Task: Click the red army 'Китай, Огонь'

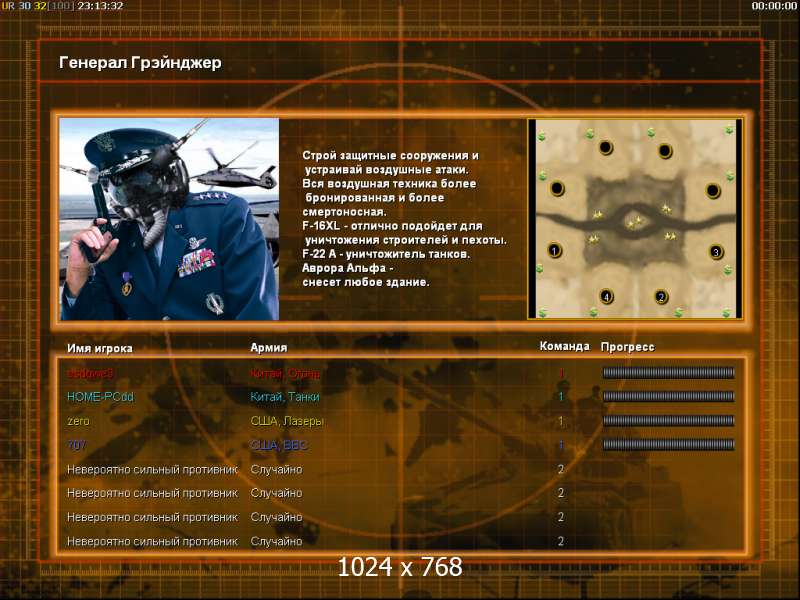Action: pyautogui.click(x=285, y=373)
